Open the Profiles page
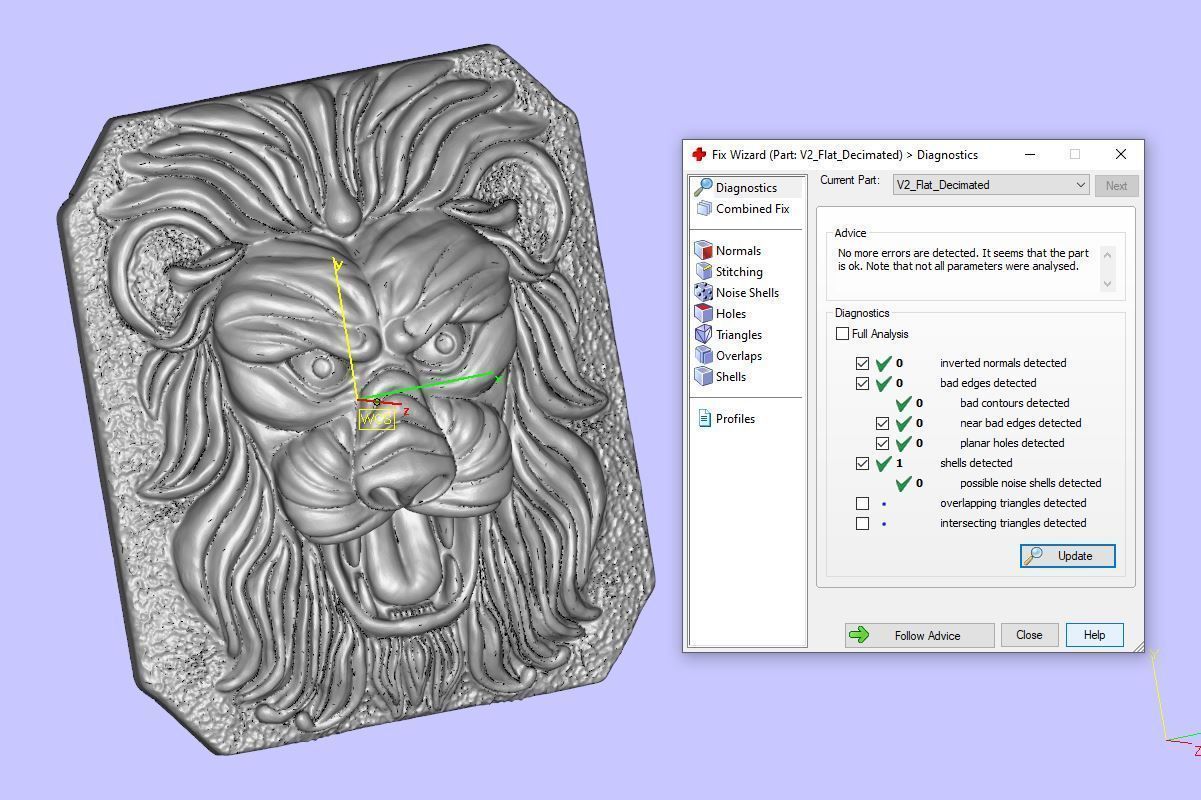The height and width of the screenshot is (800, 1201). (735, 418)
